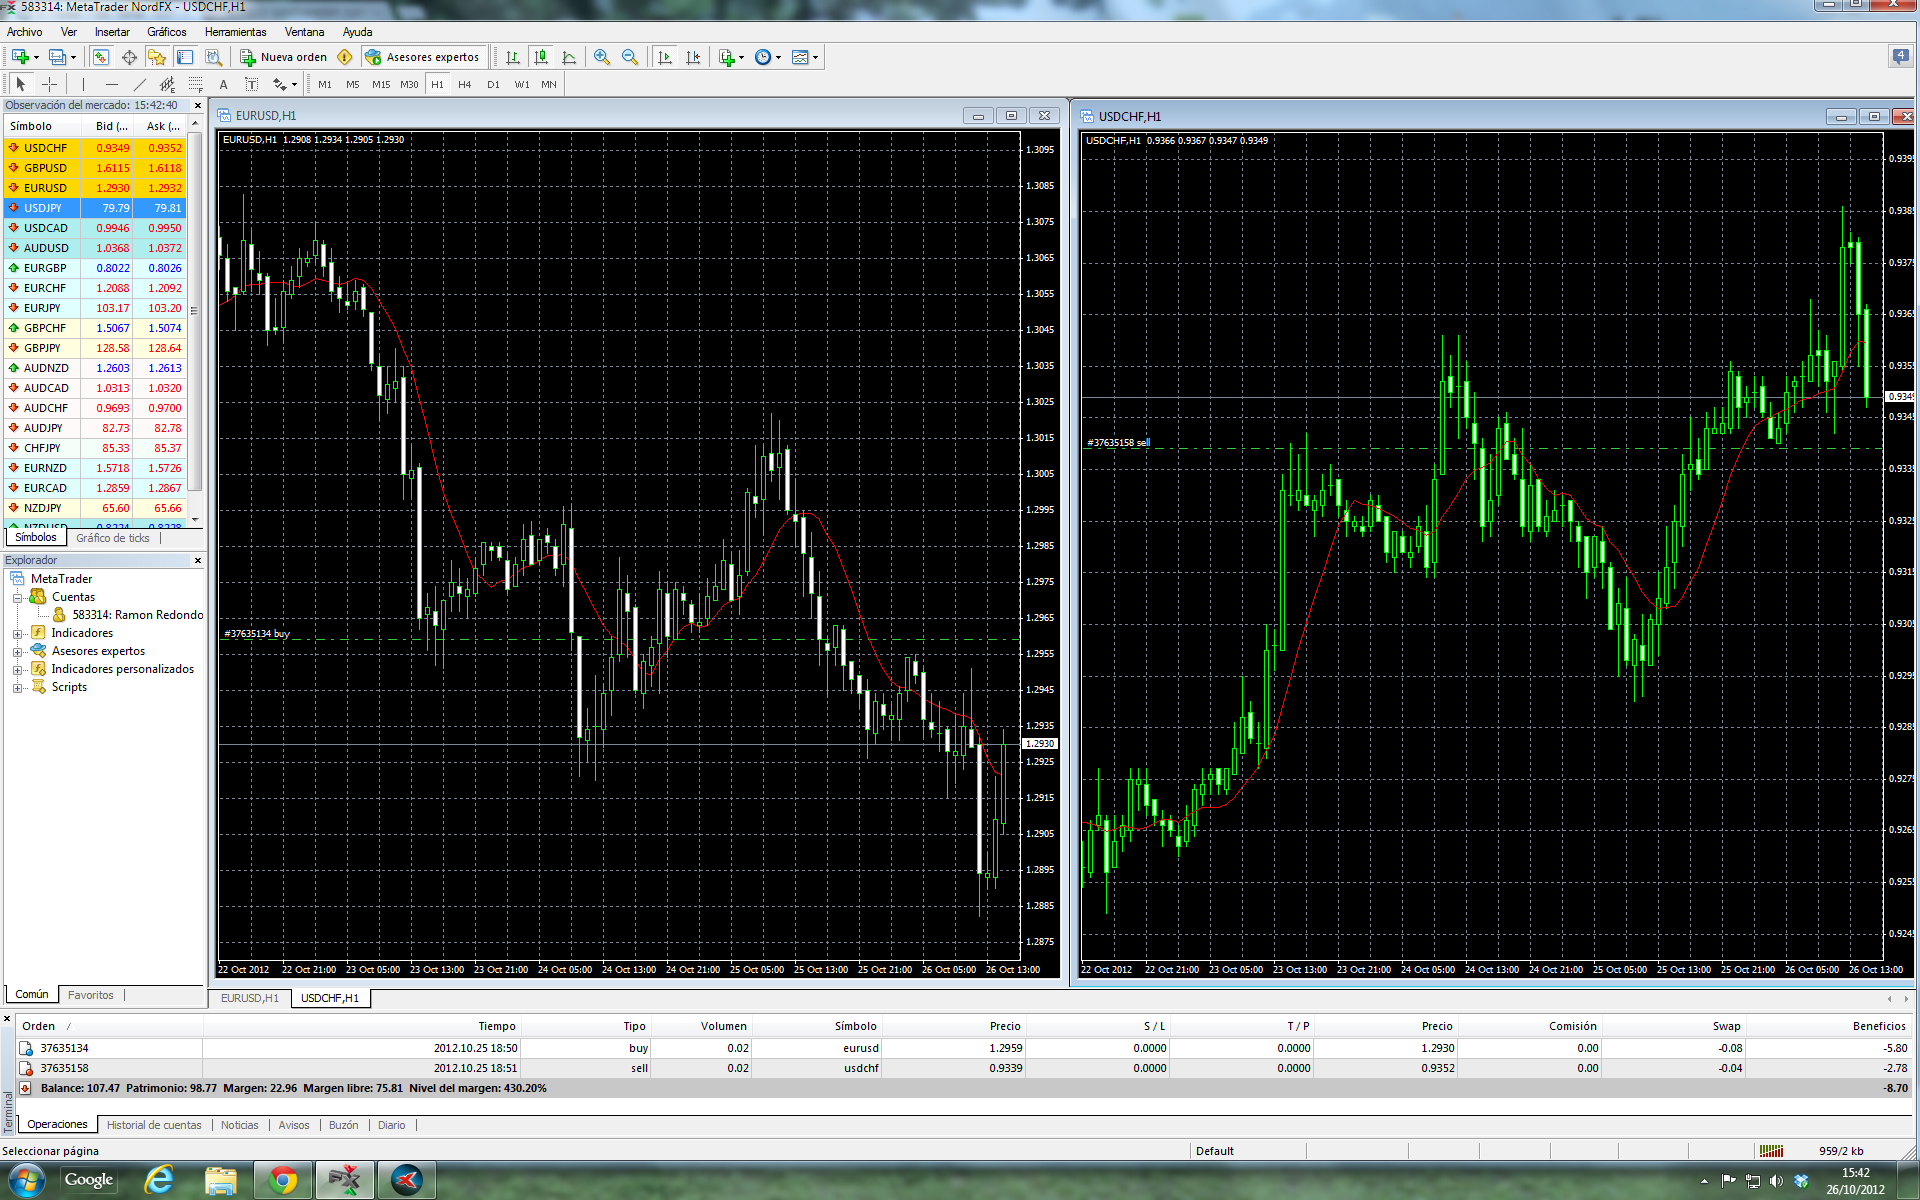Toggle chart auto scroll
Screen dimensions: 1920x1200
point(665,57)
